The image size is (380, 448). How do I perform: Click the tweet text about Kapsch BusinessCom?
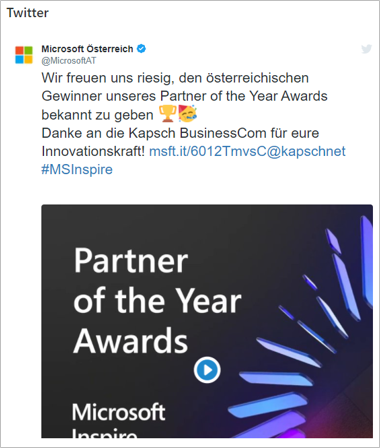point(180,133)
